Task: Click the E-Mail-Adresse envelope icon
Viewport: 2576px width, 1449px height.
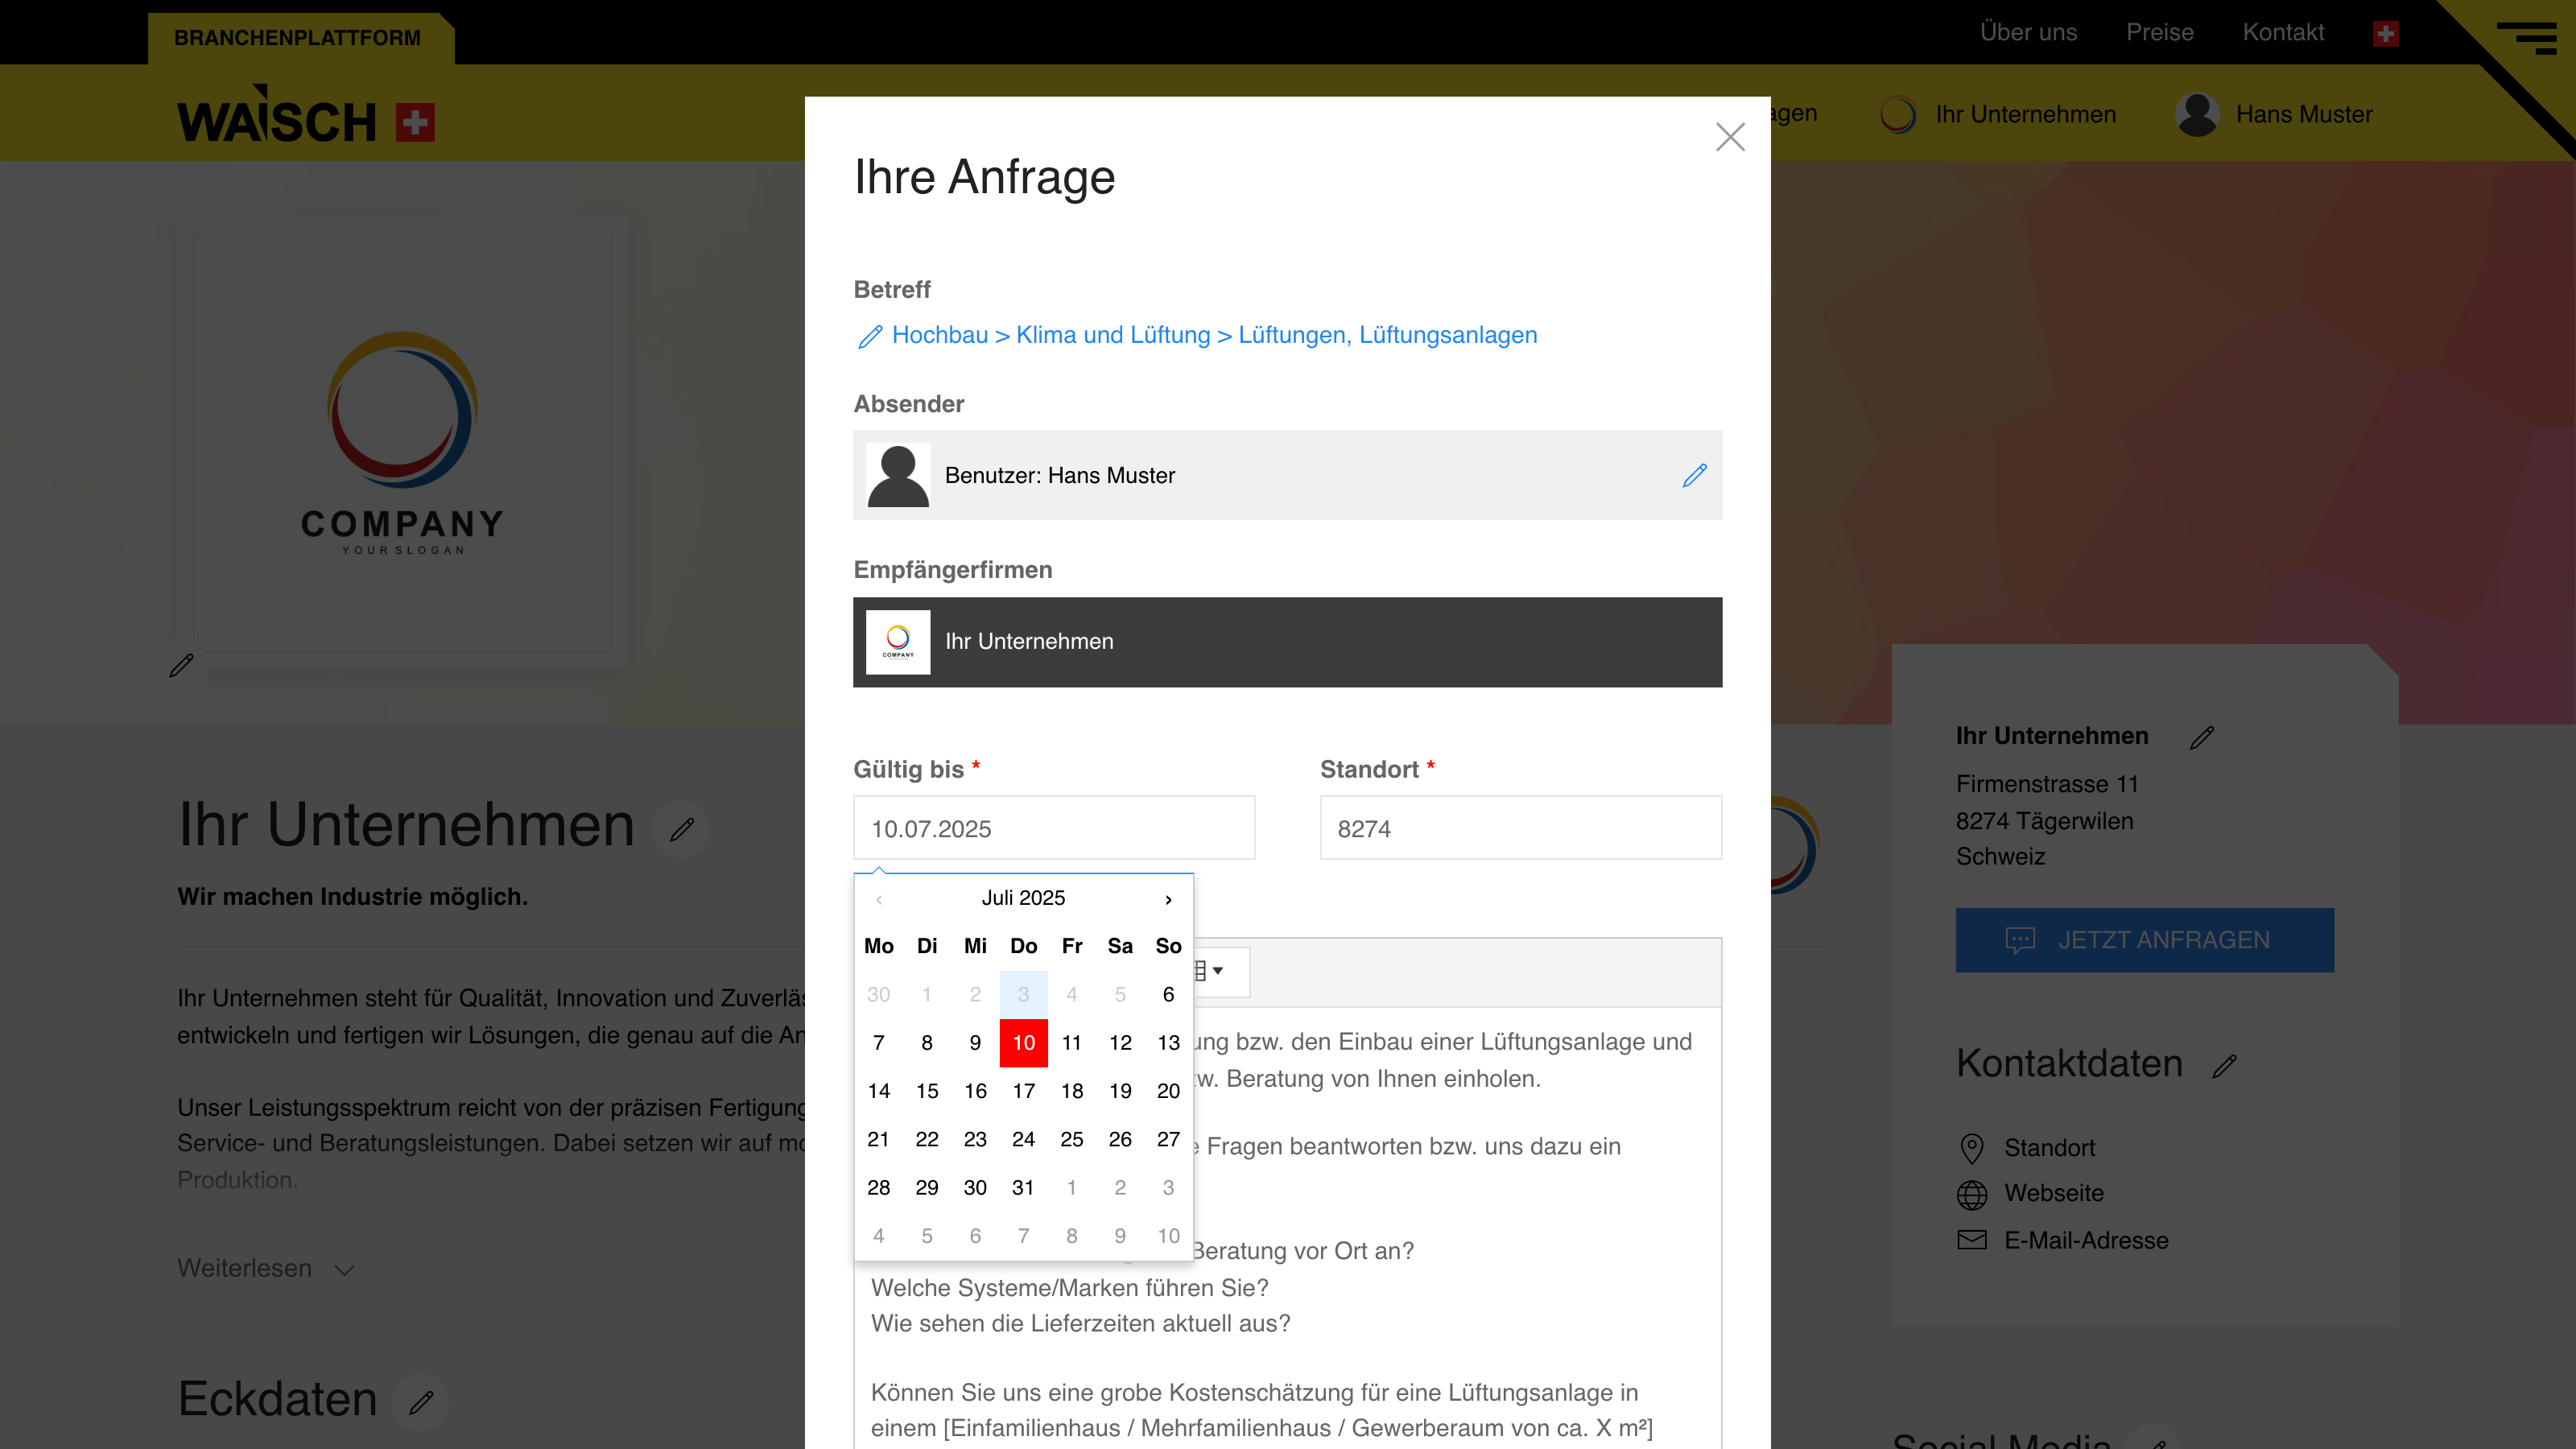Action: (1972, 1240)
